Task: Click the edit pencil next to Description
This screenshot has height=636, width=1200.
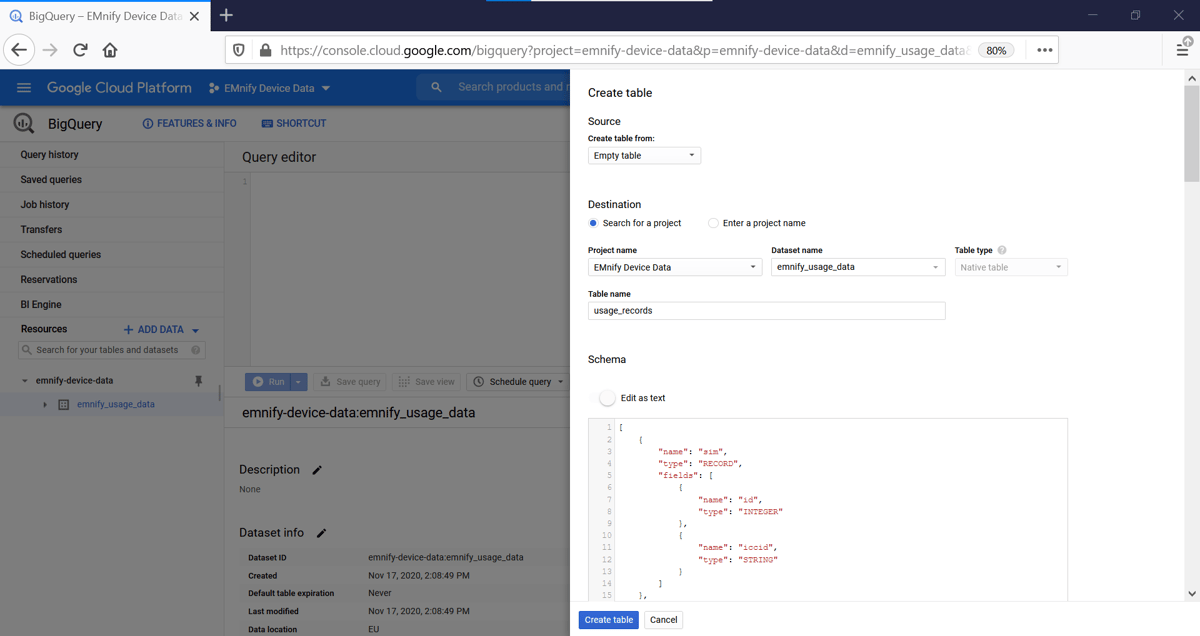Action: pos(317,470)
